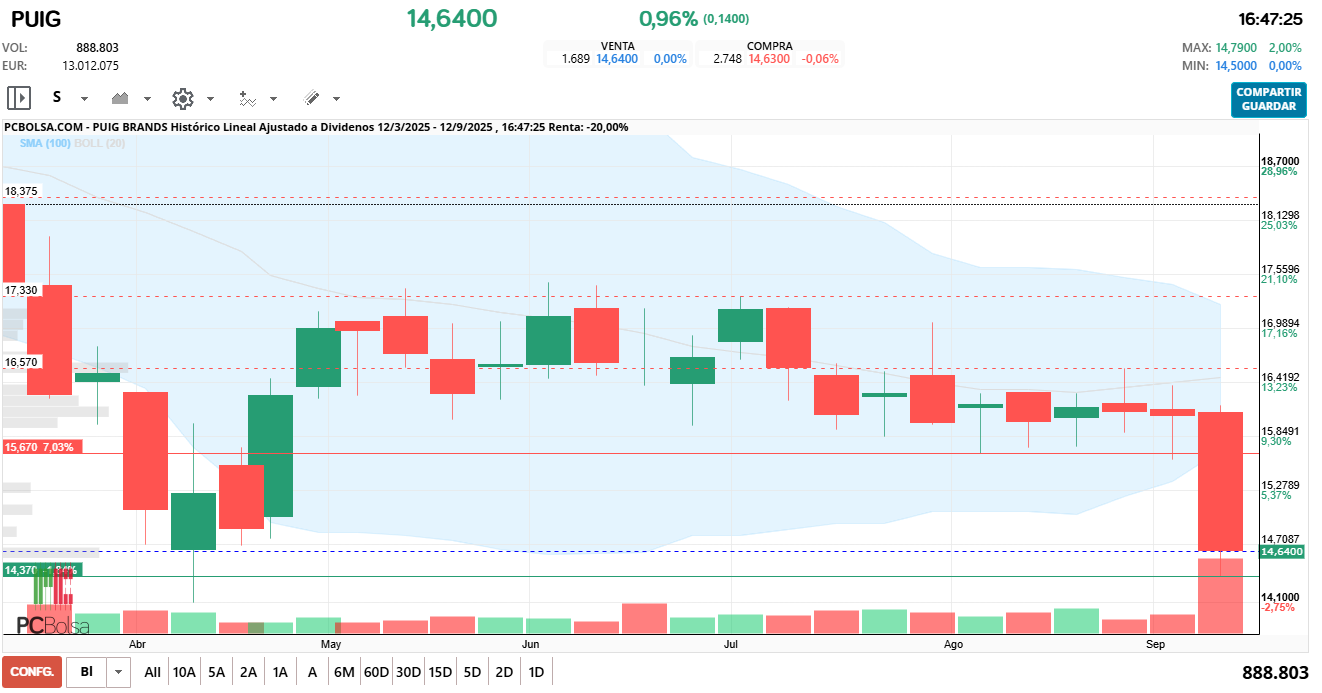The image size is (1322, 693).
Task: Click the chart title PCBOLSA.COM - PUIG BRANDS
Action: [86, 127]
